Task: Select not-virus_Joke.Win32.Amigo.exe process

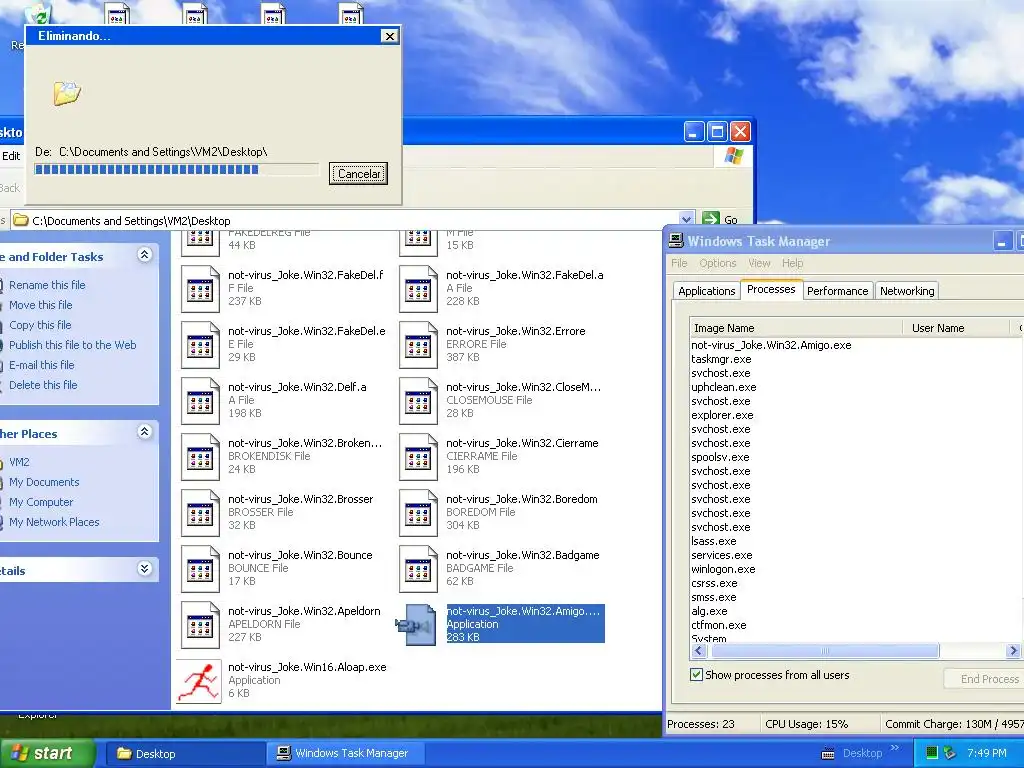Action: click(x=771, y=345)
